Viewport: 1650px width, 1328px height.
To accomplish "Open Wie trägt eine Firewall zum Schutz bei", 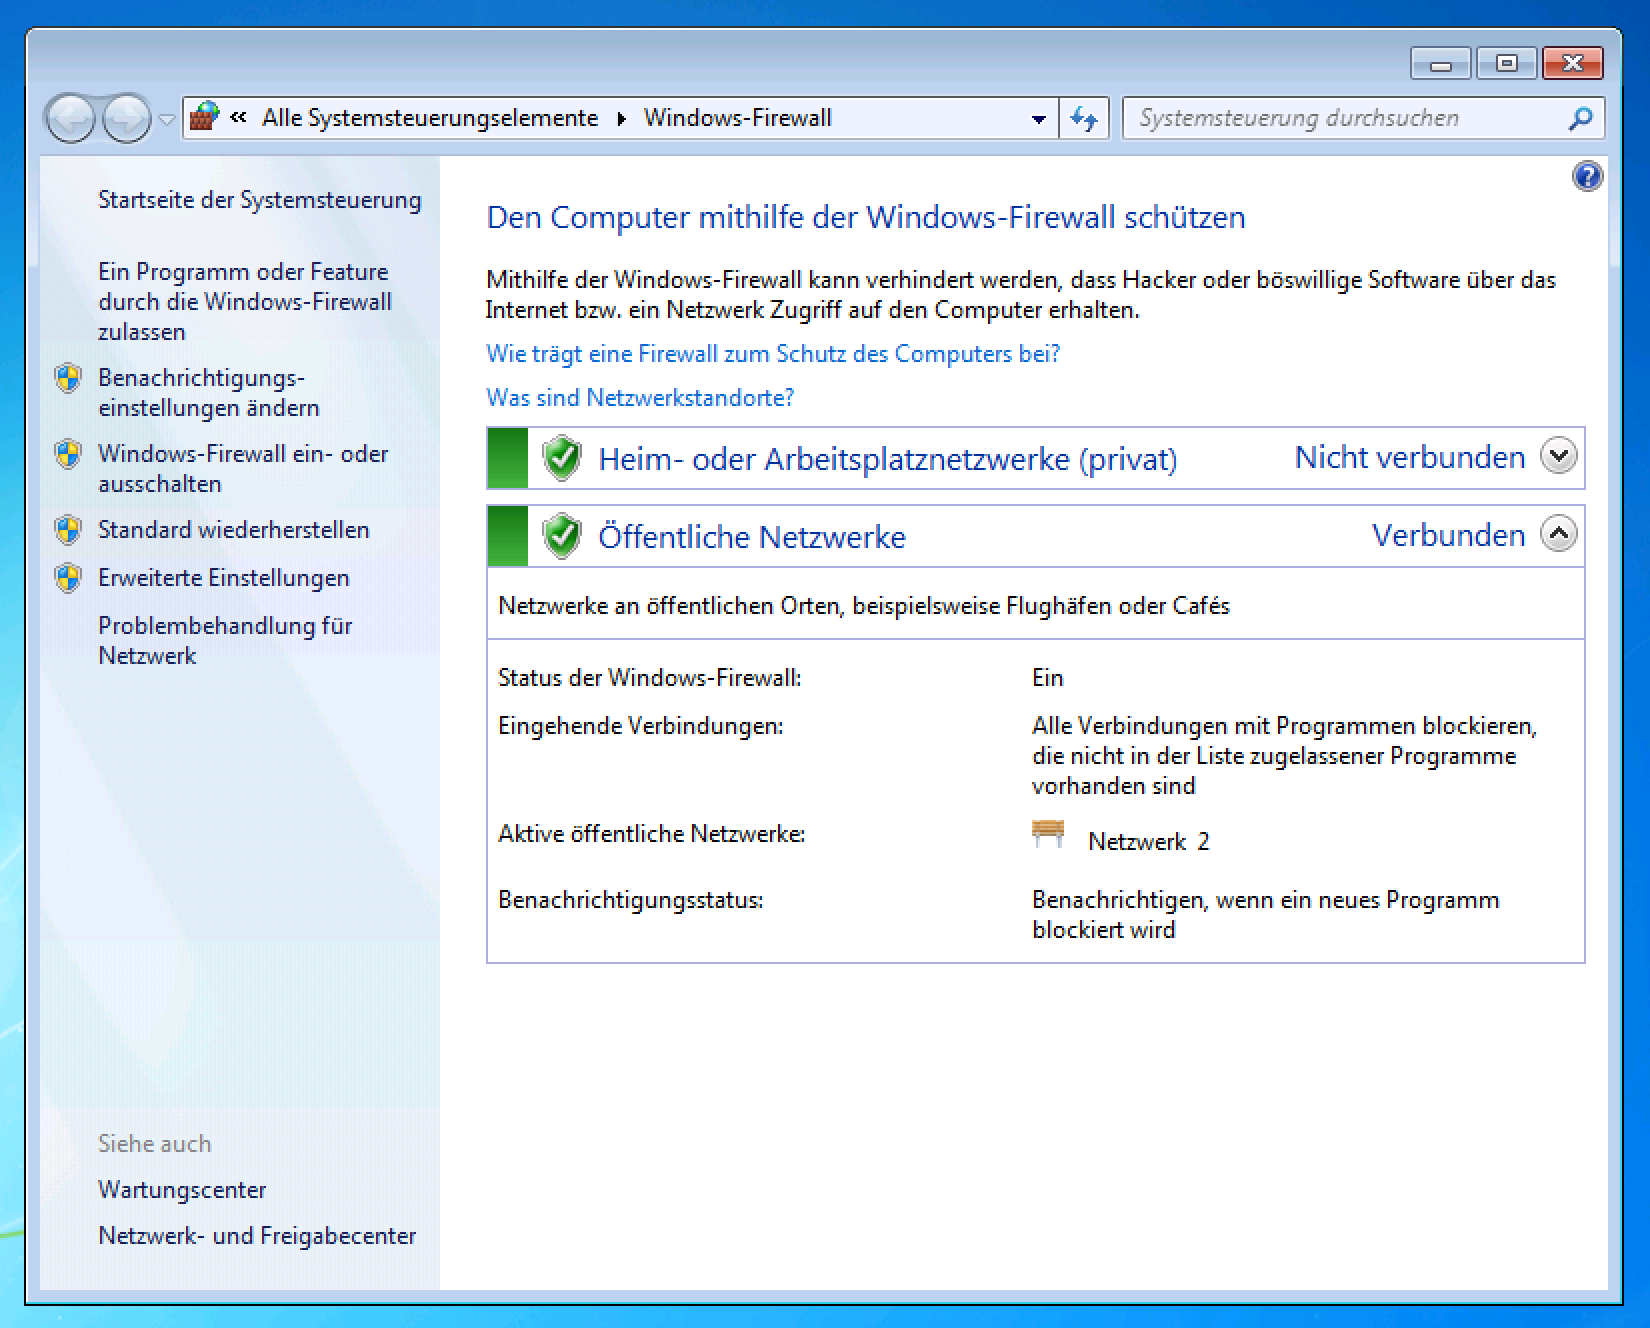I will click(x=771, y=353).
